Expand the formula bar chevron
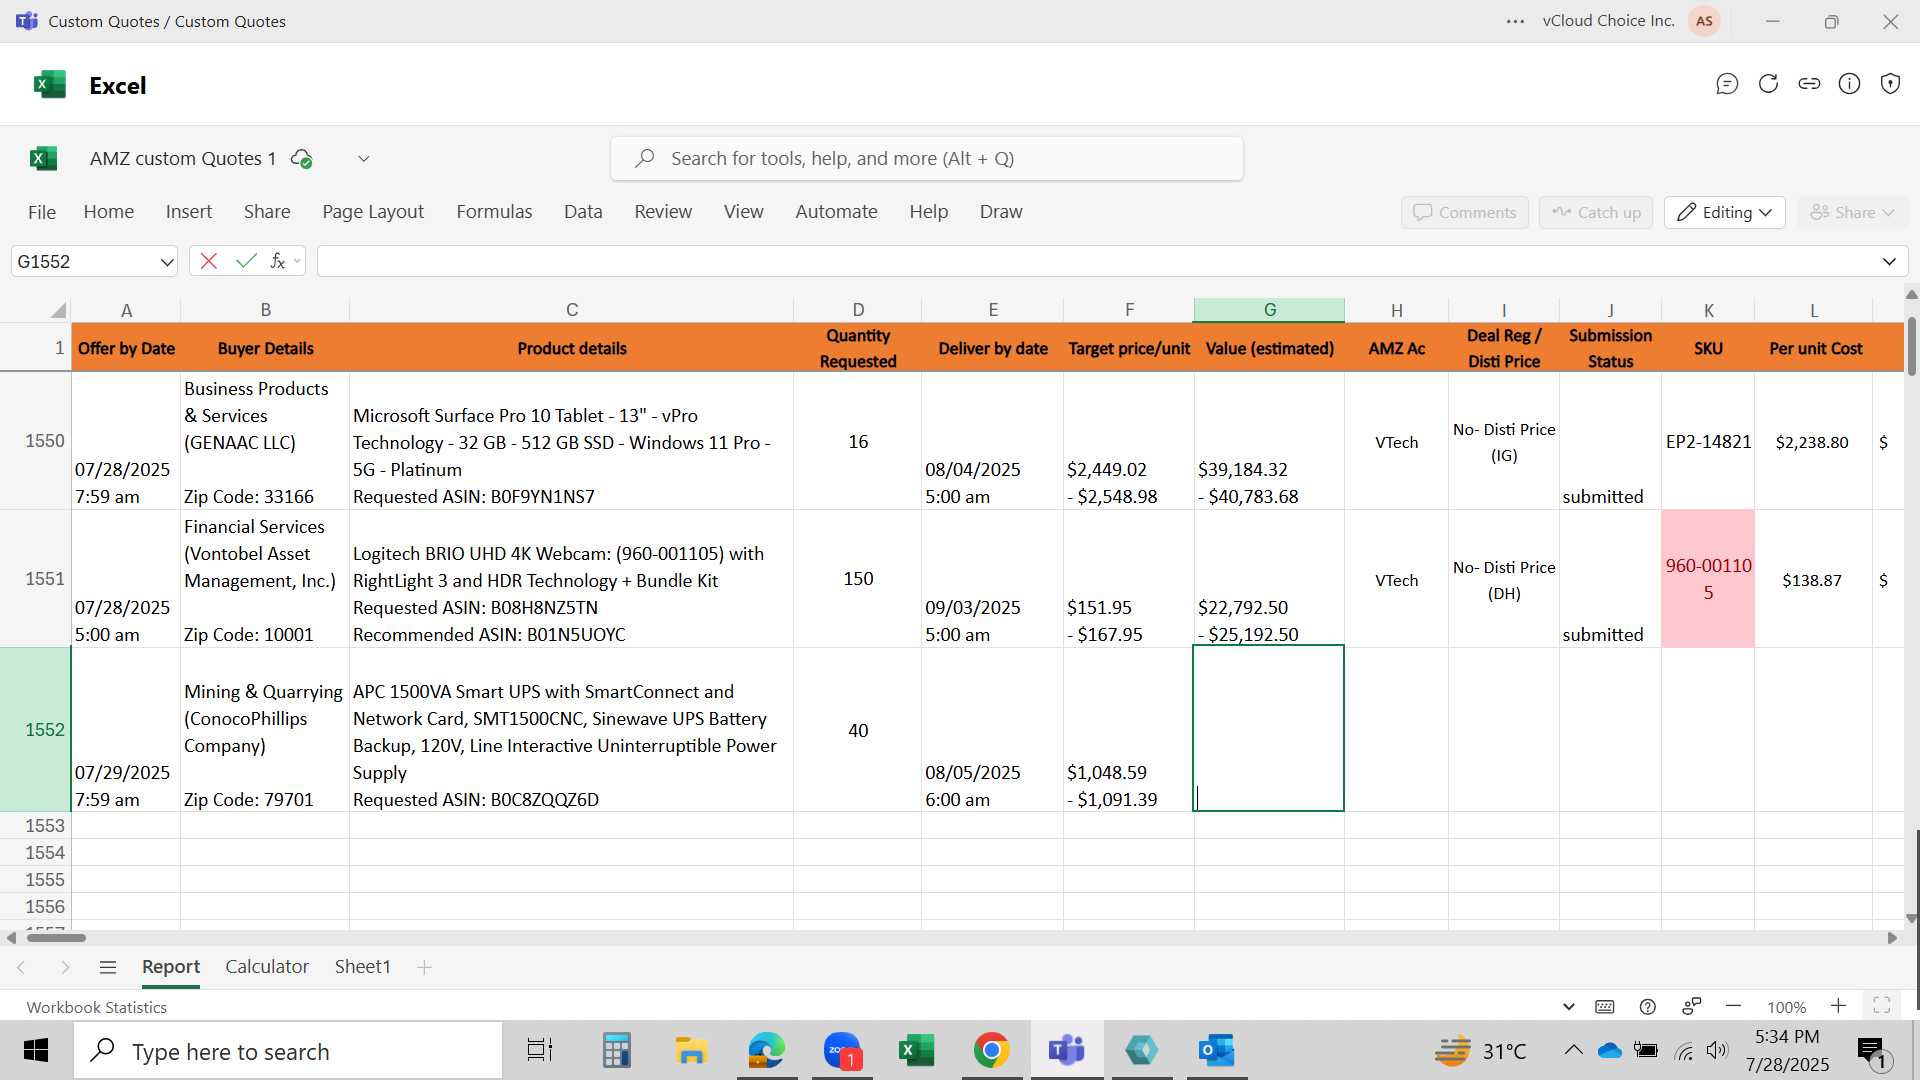The height and width of the screenshot is (1080, 1920). [1889, 262]
